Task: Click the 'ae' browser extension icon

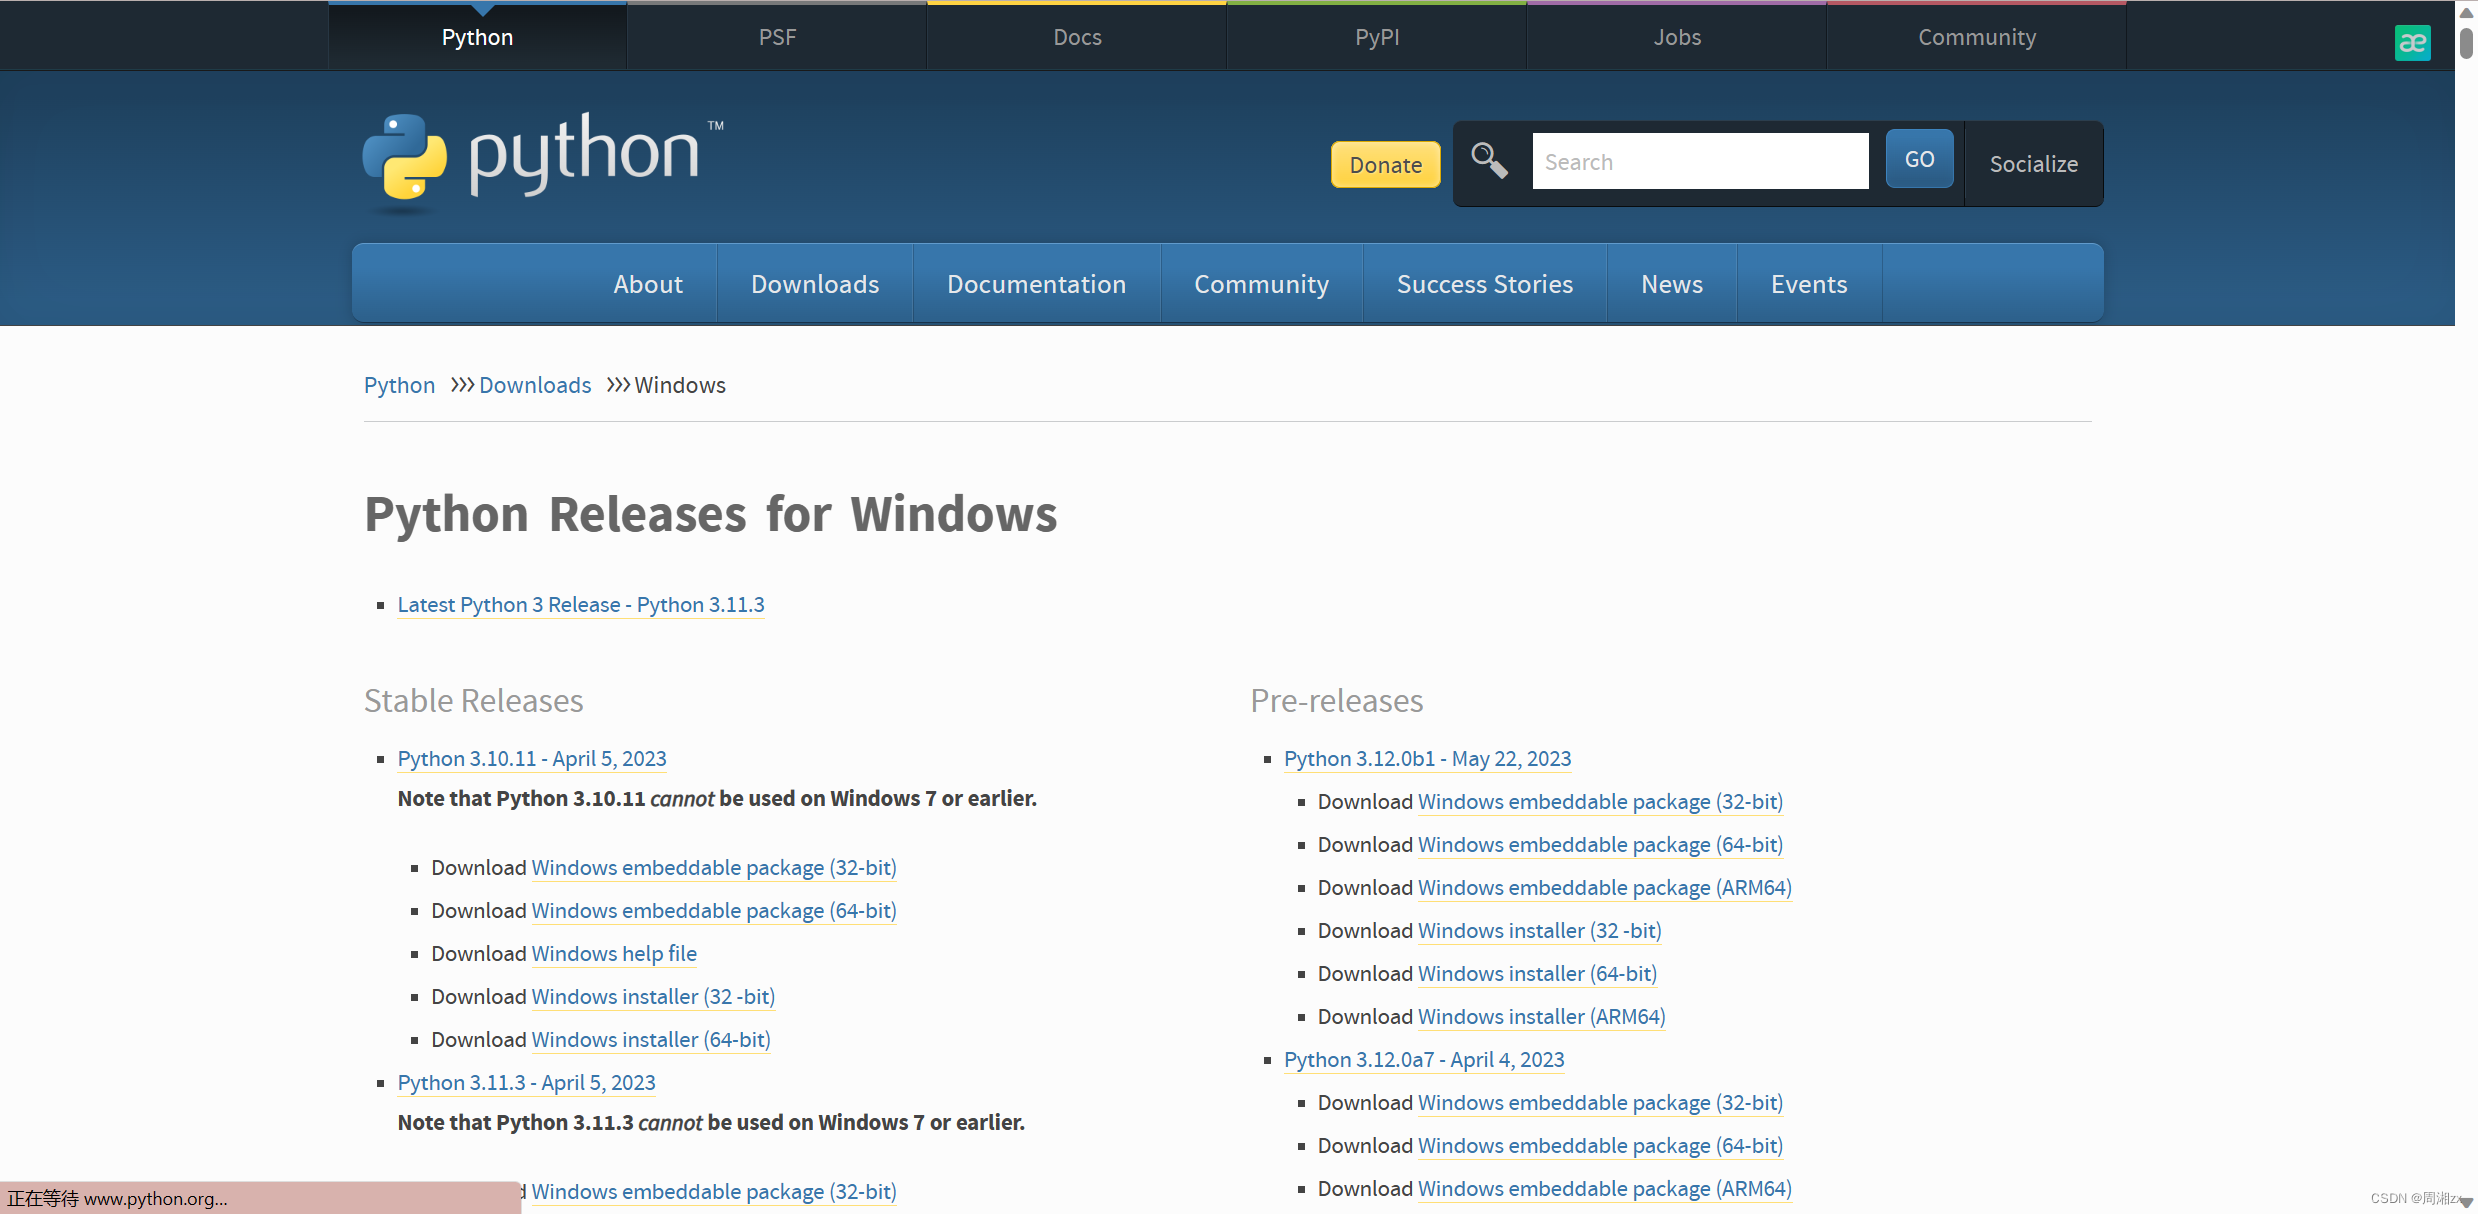Action: (2413, 42)
